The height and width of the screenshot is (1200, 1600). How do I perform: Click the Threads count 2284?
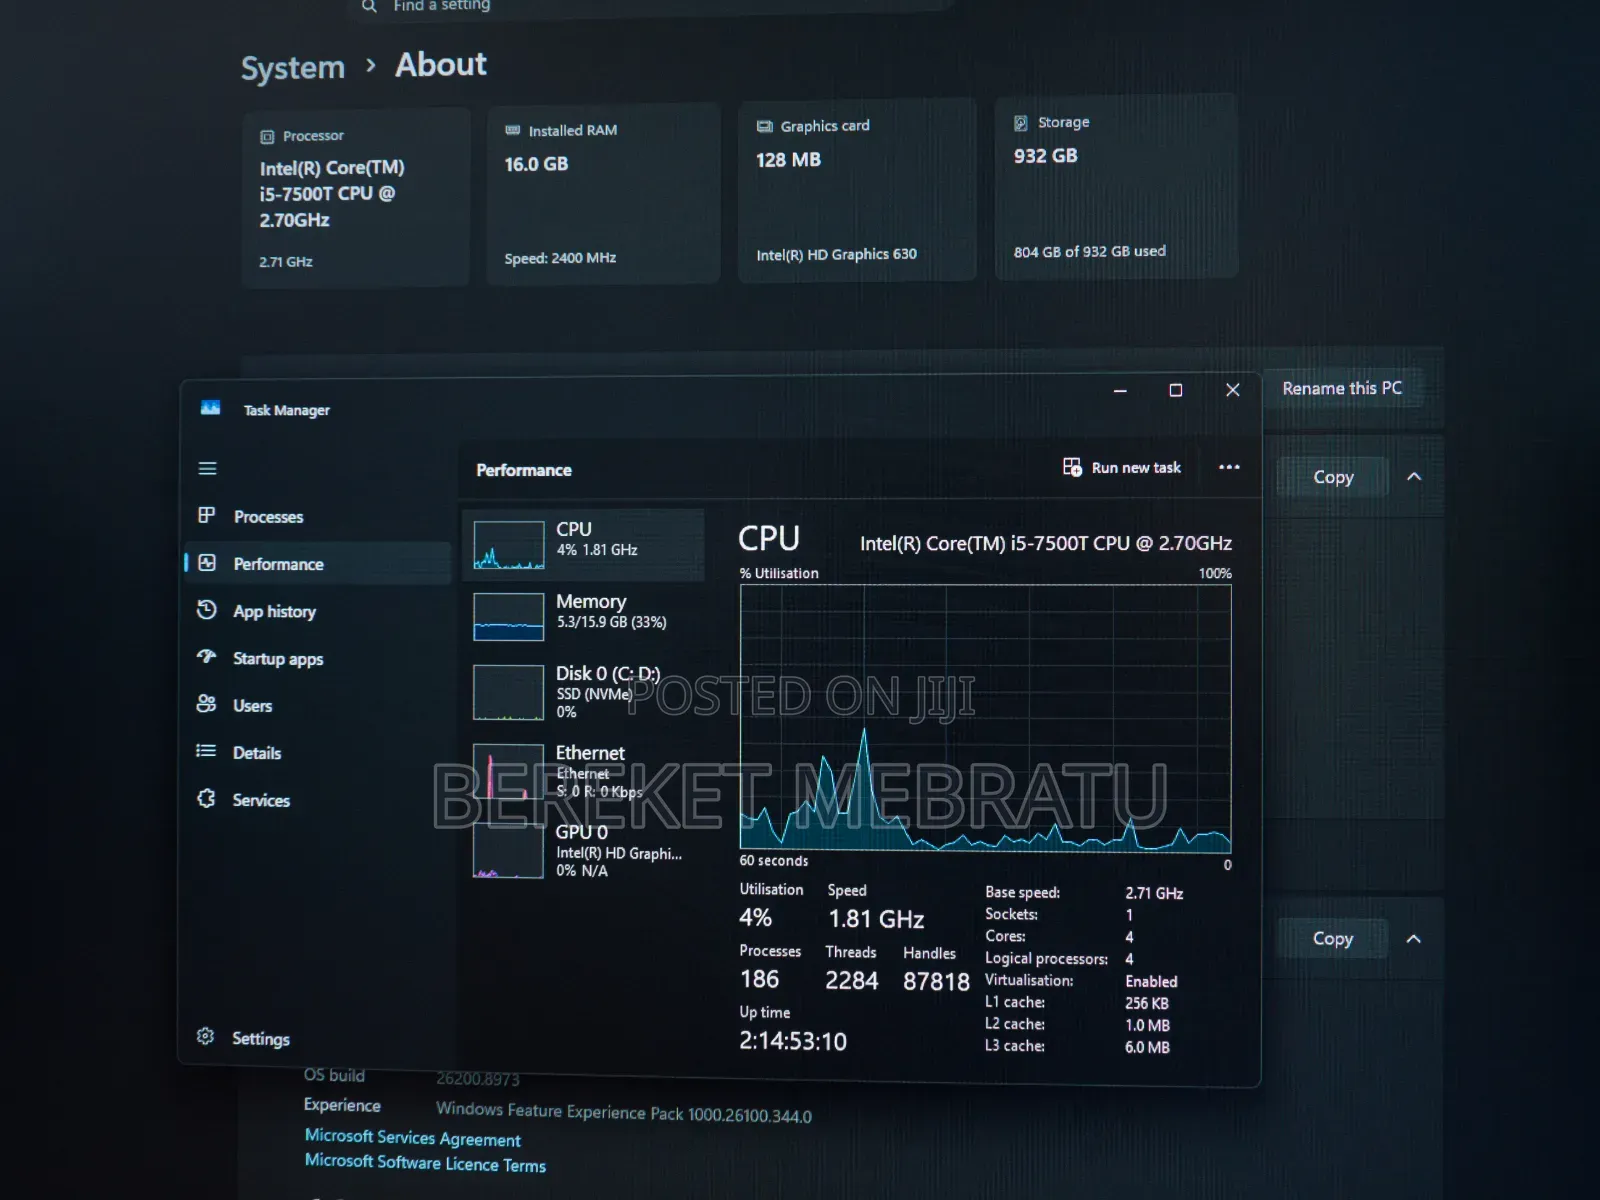click(852, 981)
